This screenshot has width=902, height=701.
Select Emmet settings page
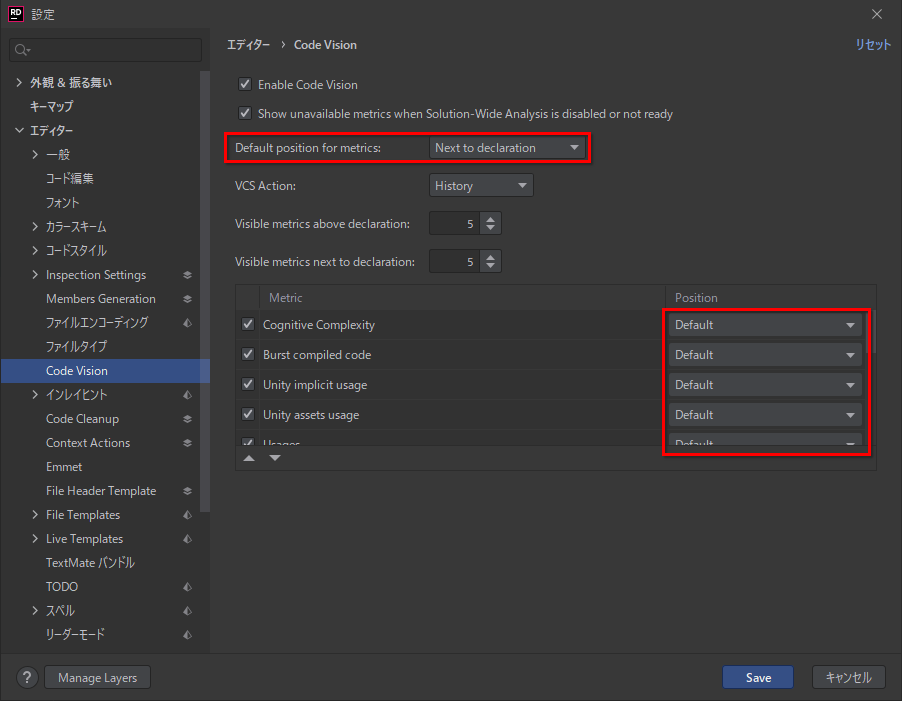pos(64,467)
